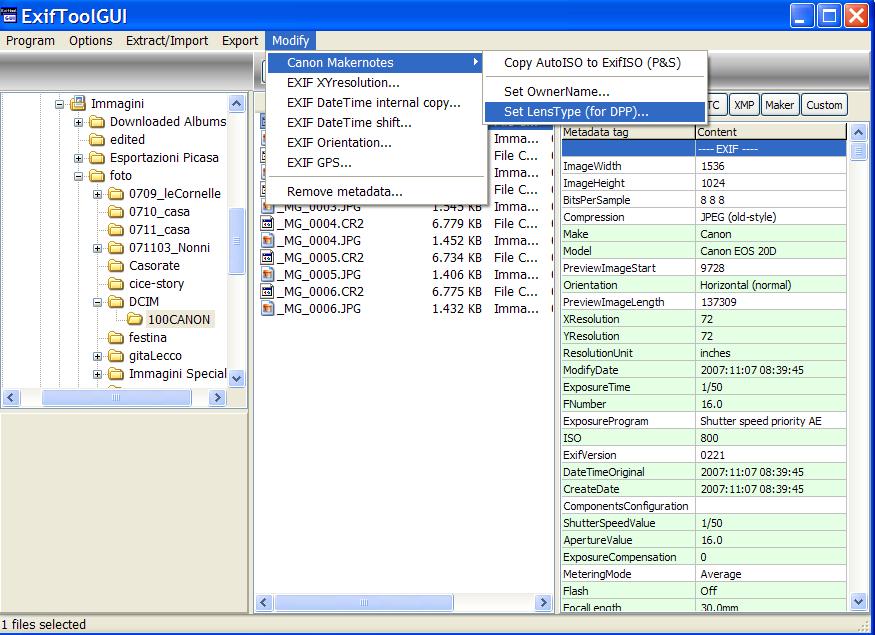Open the Export menu
This screenshot has height=635, width=875.
pos(239,41)
